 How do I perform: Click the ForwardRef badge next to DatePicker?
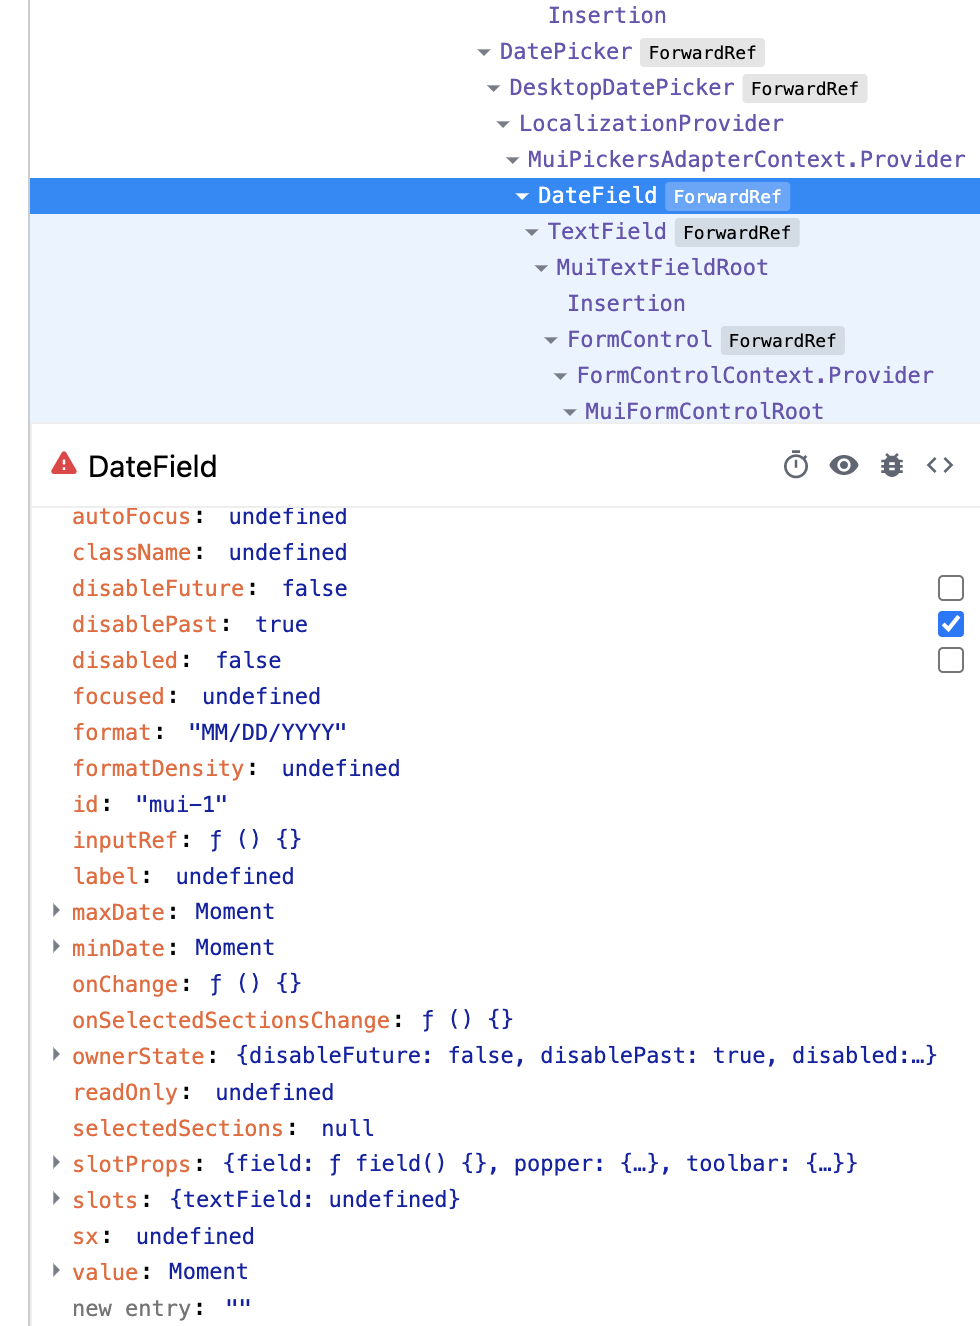pos(702,52)
